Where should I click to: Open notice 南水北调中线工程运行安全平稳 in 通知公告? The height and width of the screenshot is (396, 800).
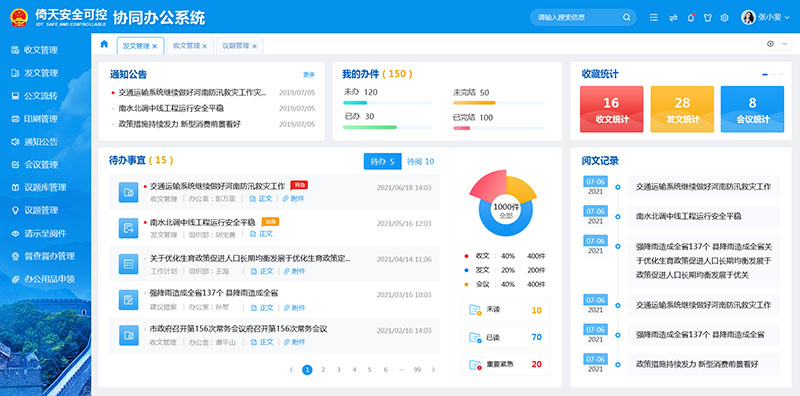[171, 108]
